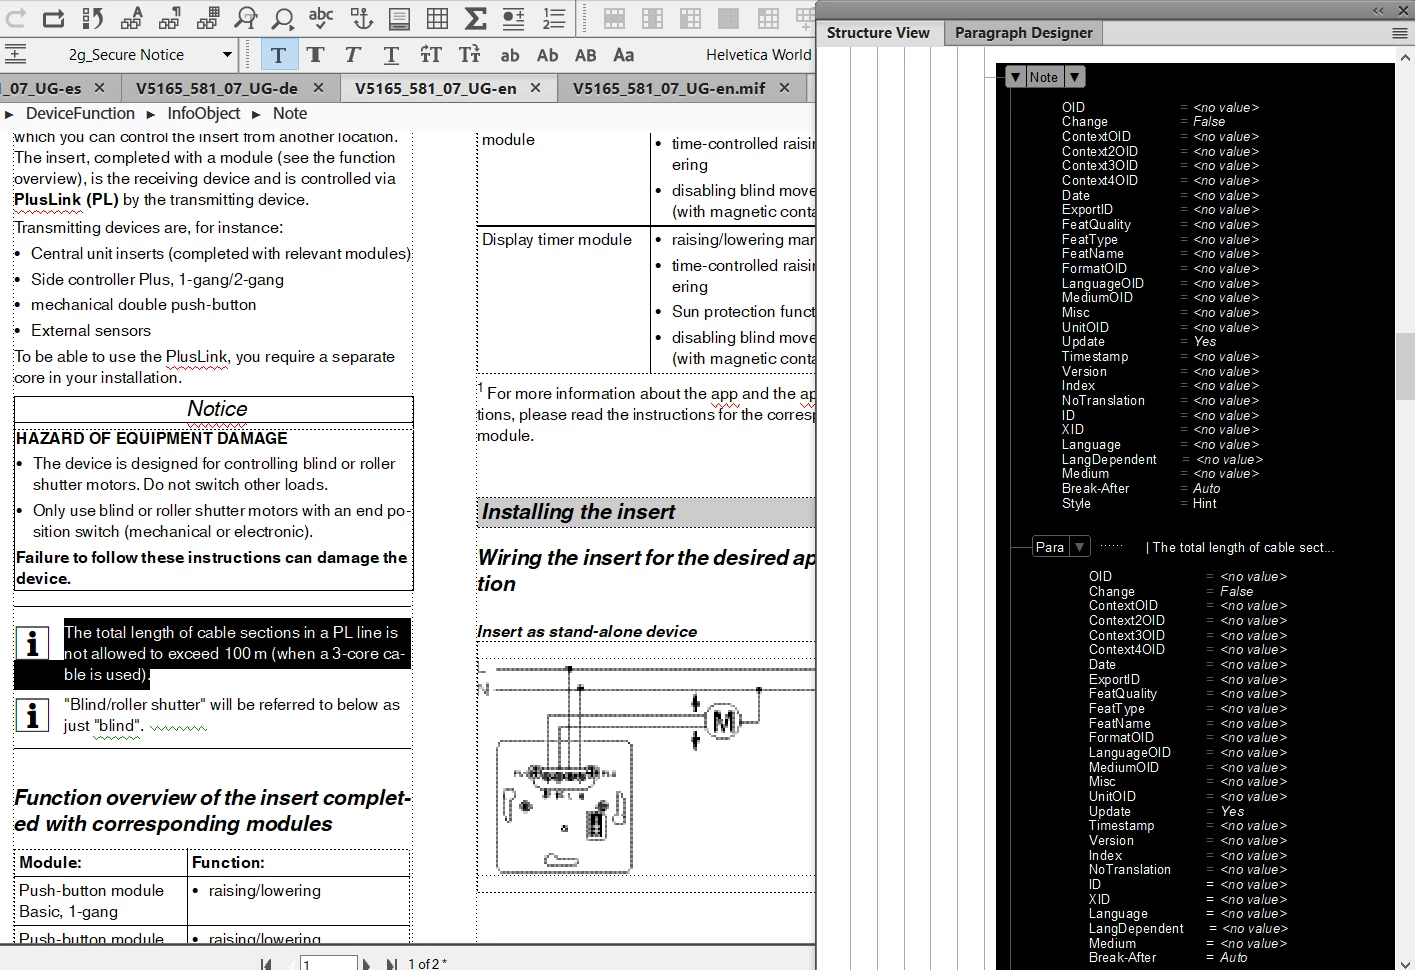Click the repeat last action icon
Image resolution: width=1415 pixels, height=970 pixels.
pyautogui.click(x=54, y=17)
